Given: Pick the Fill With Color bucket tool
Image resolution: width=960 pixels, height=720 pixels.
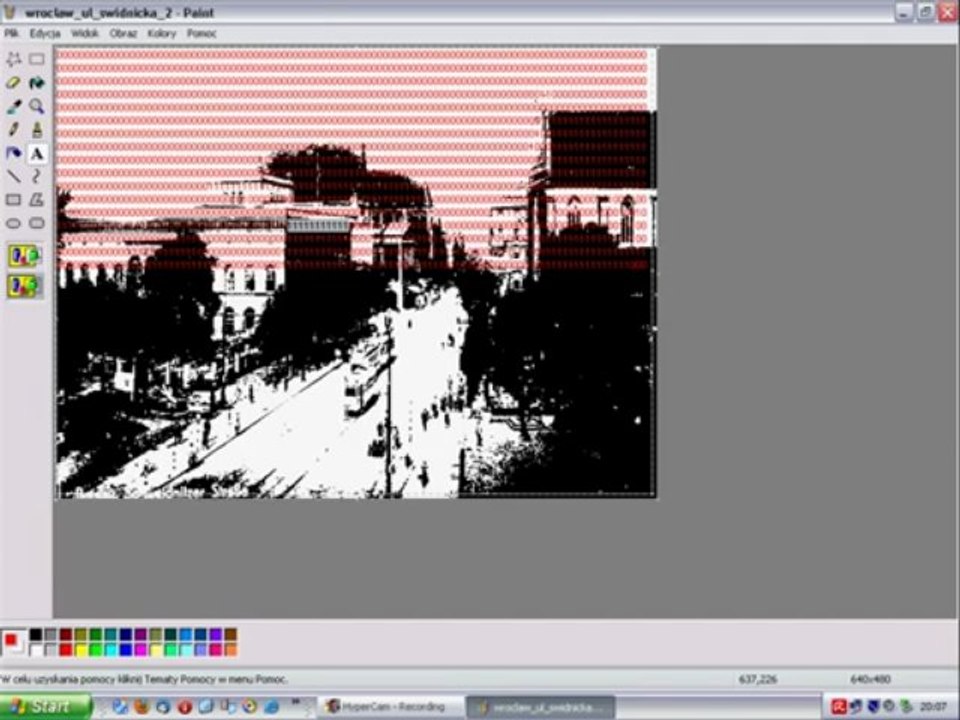Looking at the screenshot, I should [37, 83].
